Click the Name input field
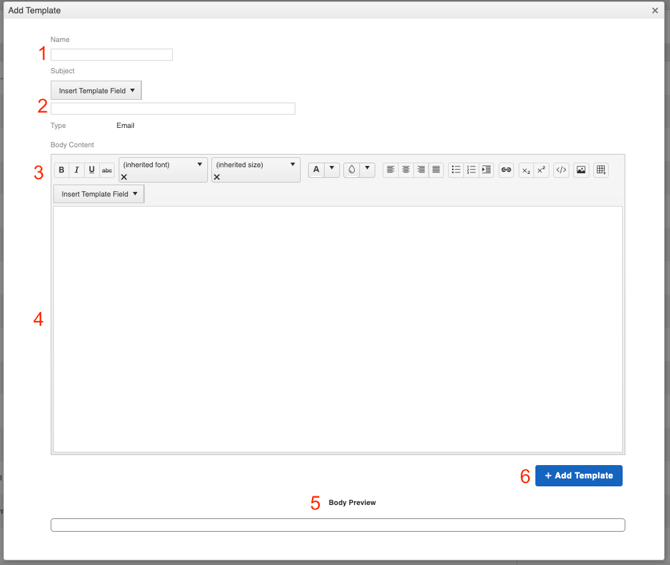Image resolution: width=670 pixels, height=565 pixels. (111, 55)
